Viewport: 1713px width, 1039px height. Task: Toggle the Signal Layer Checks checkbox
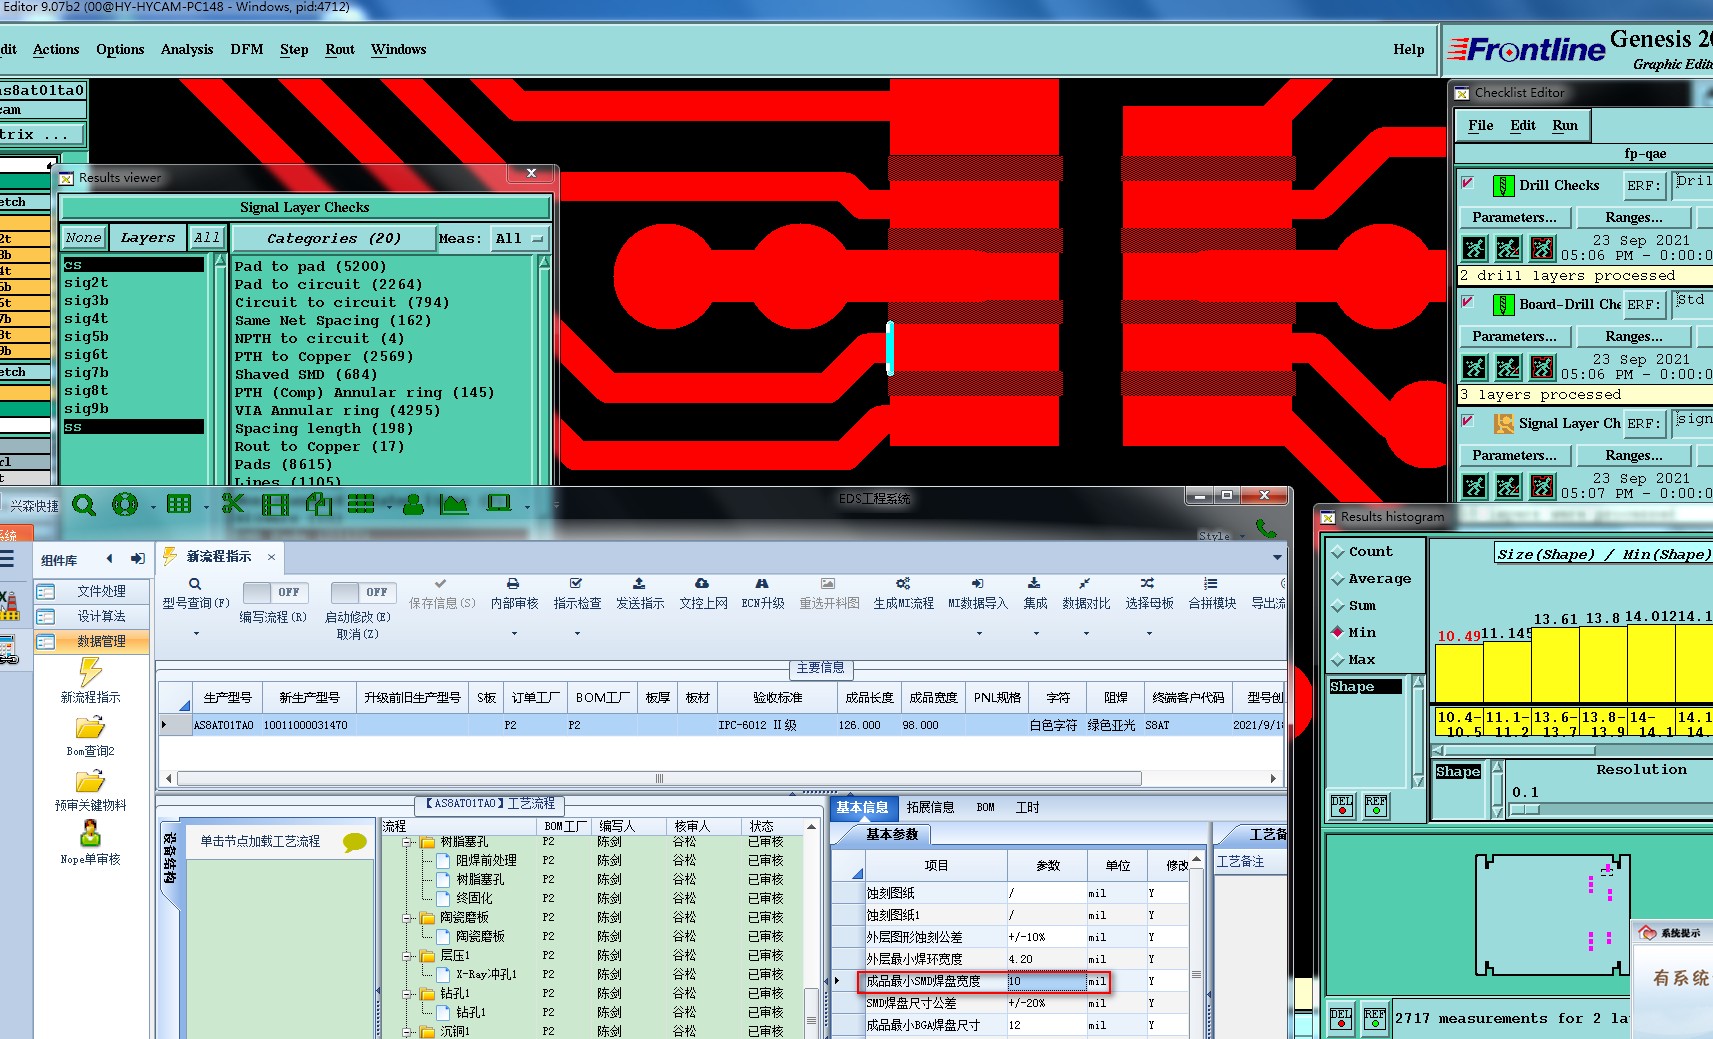[1468, 421]
